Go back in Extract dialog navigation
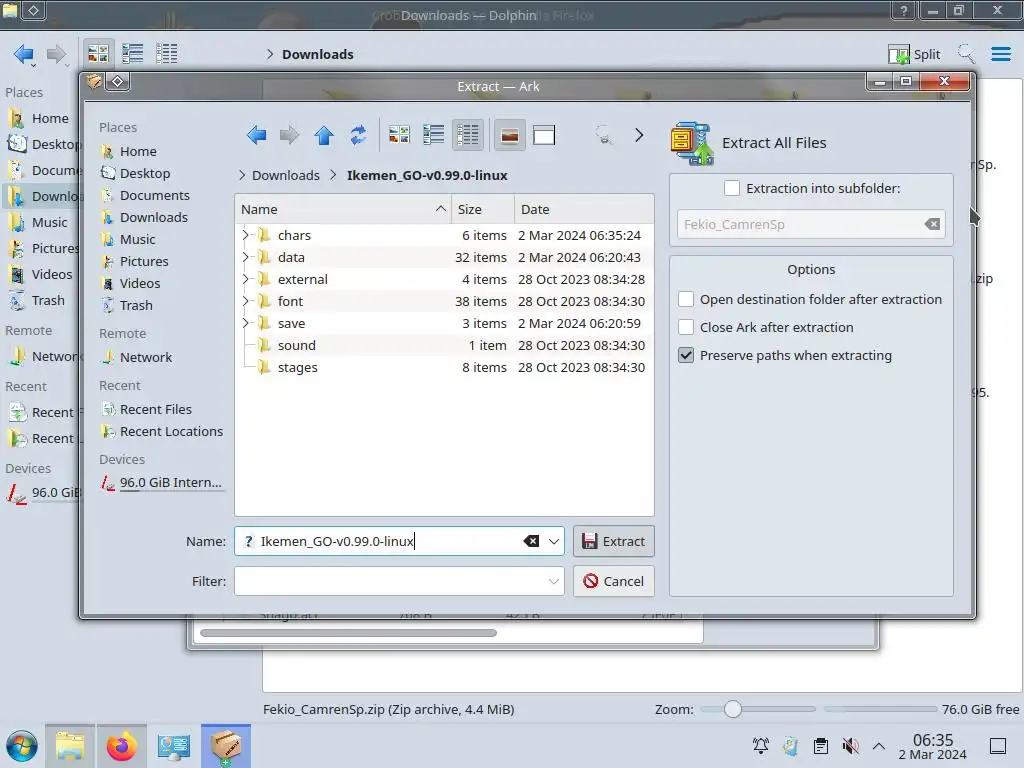The image size is (1024, 768). pyautogui.click(x=257, y=135)
